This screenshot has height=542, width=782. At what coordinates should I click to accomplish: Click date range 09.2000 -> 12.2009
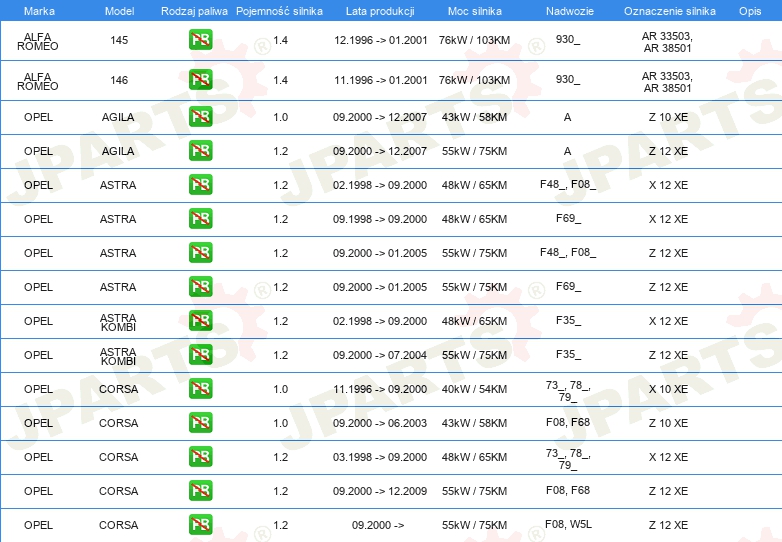pos(380,491)
